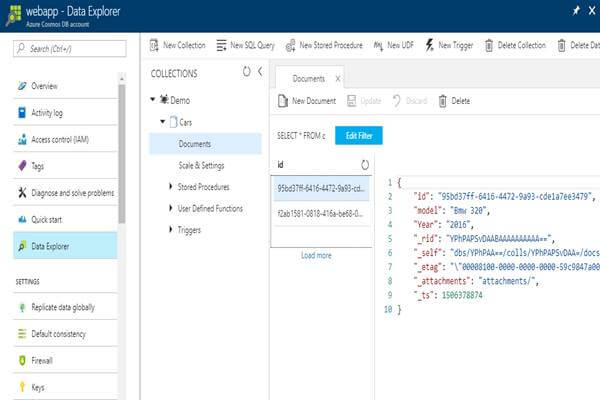Expand User Defined Functions node
600x400 pixels.
point(171,208)
